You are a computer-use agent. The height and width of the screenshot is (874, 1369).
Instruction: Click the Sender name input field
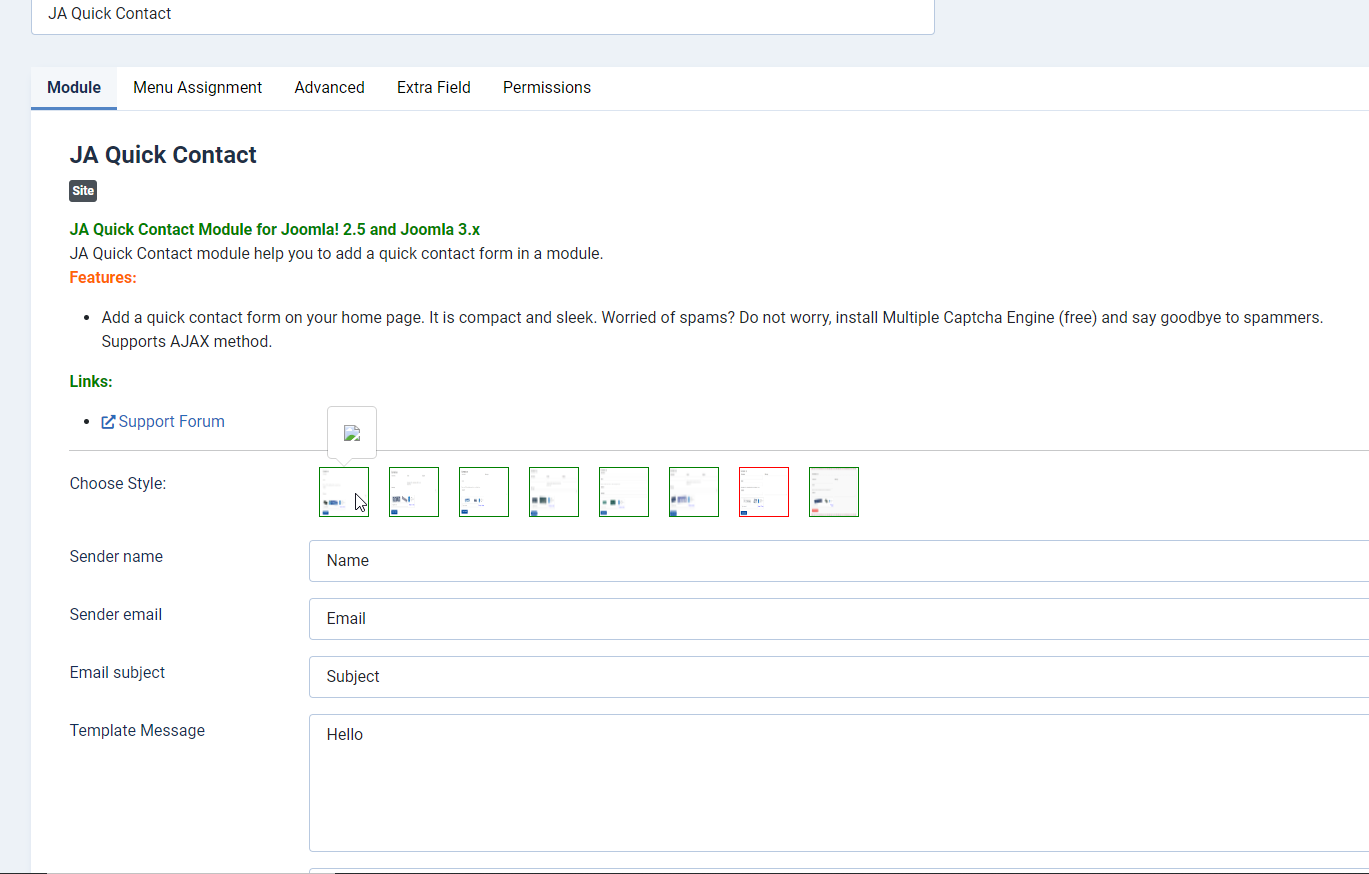[x=839, y=561]
